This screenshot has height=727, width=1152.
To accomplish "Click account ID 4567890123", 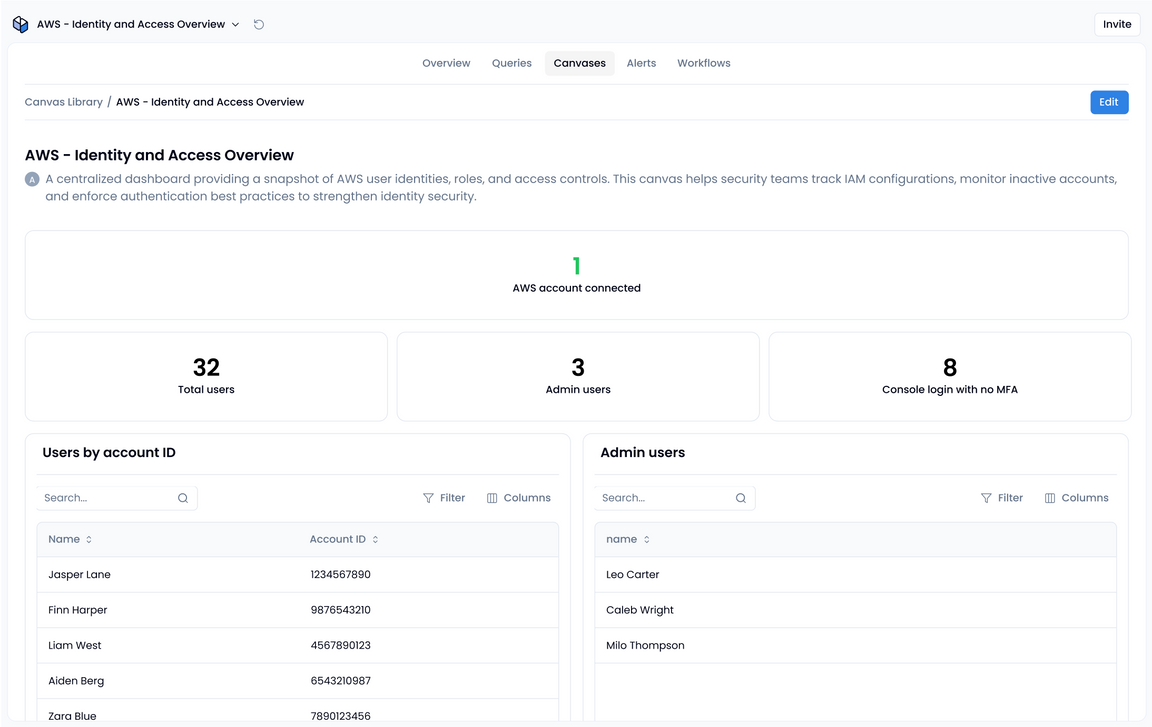I will click(340, 645).
